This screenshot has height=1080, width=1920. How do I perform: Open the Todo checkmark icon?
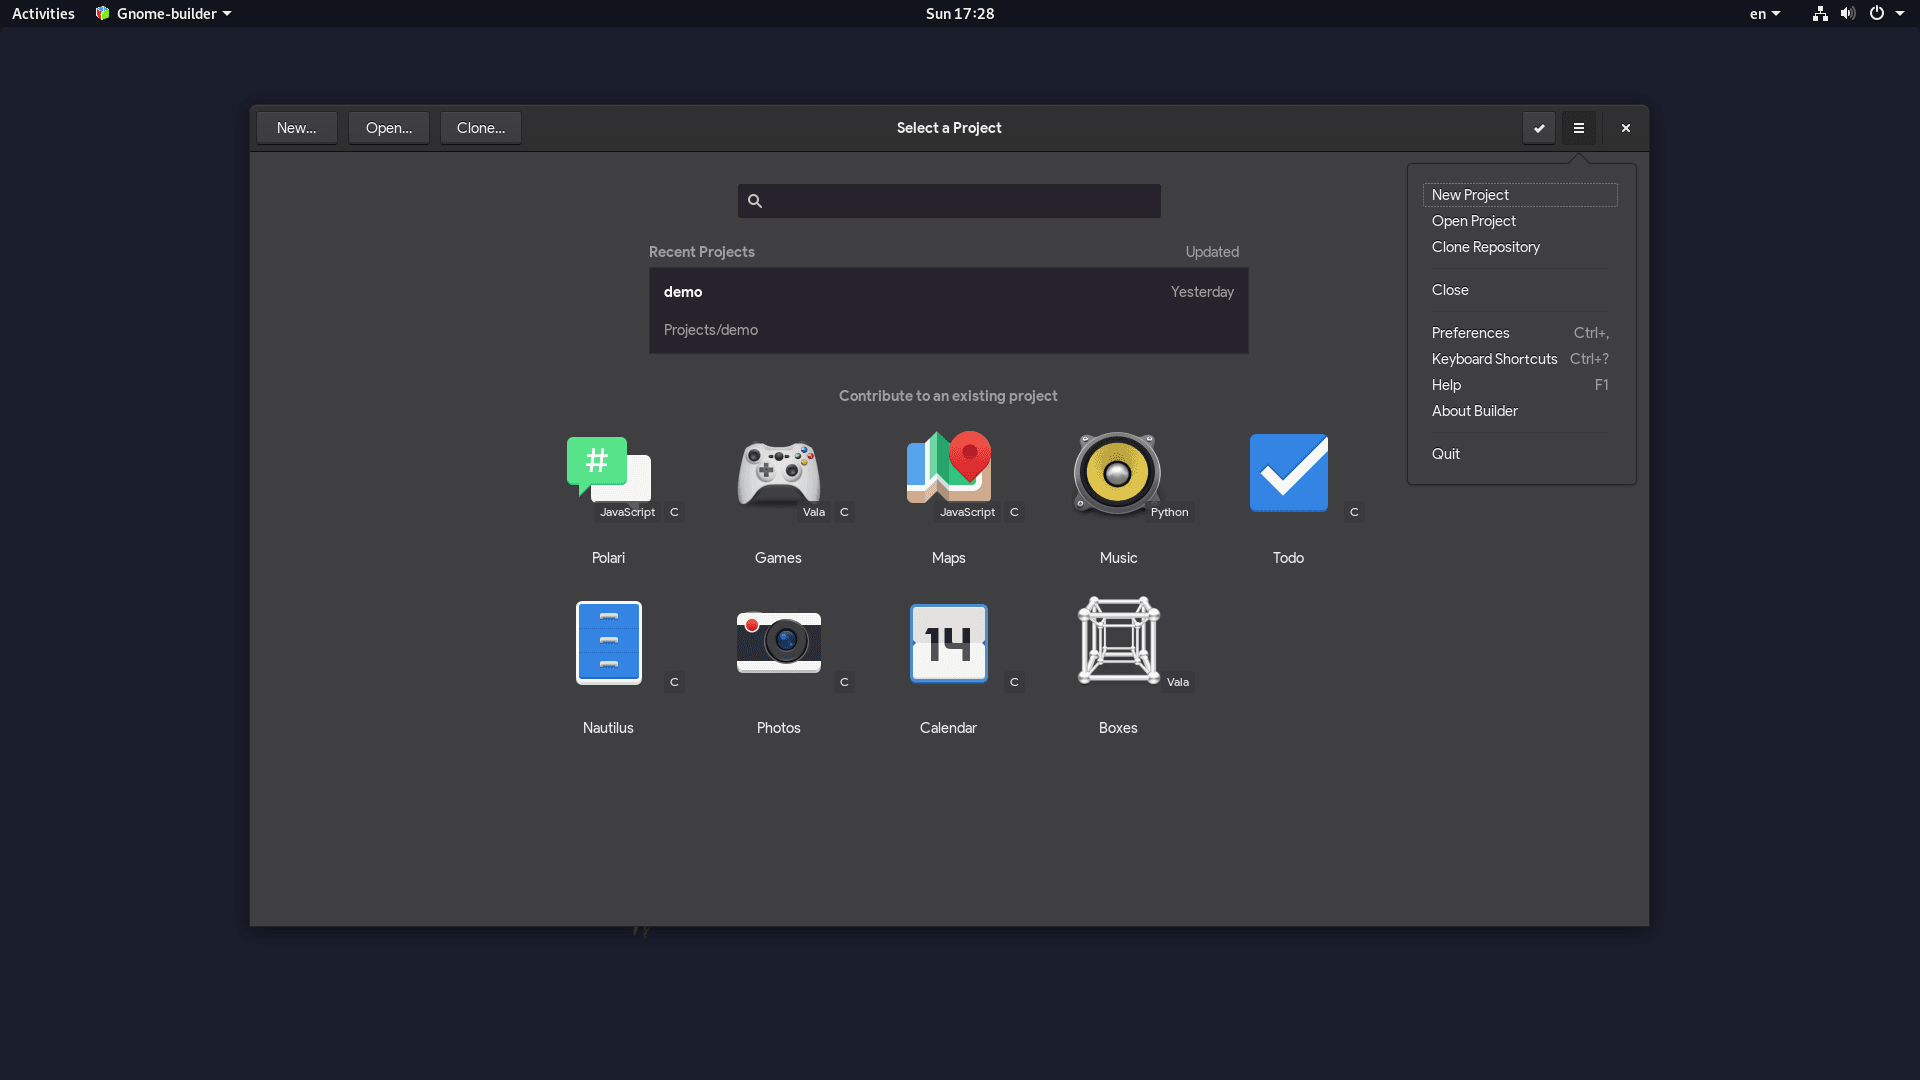pyautogui.click(x=1288, y=473)
